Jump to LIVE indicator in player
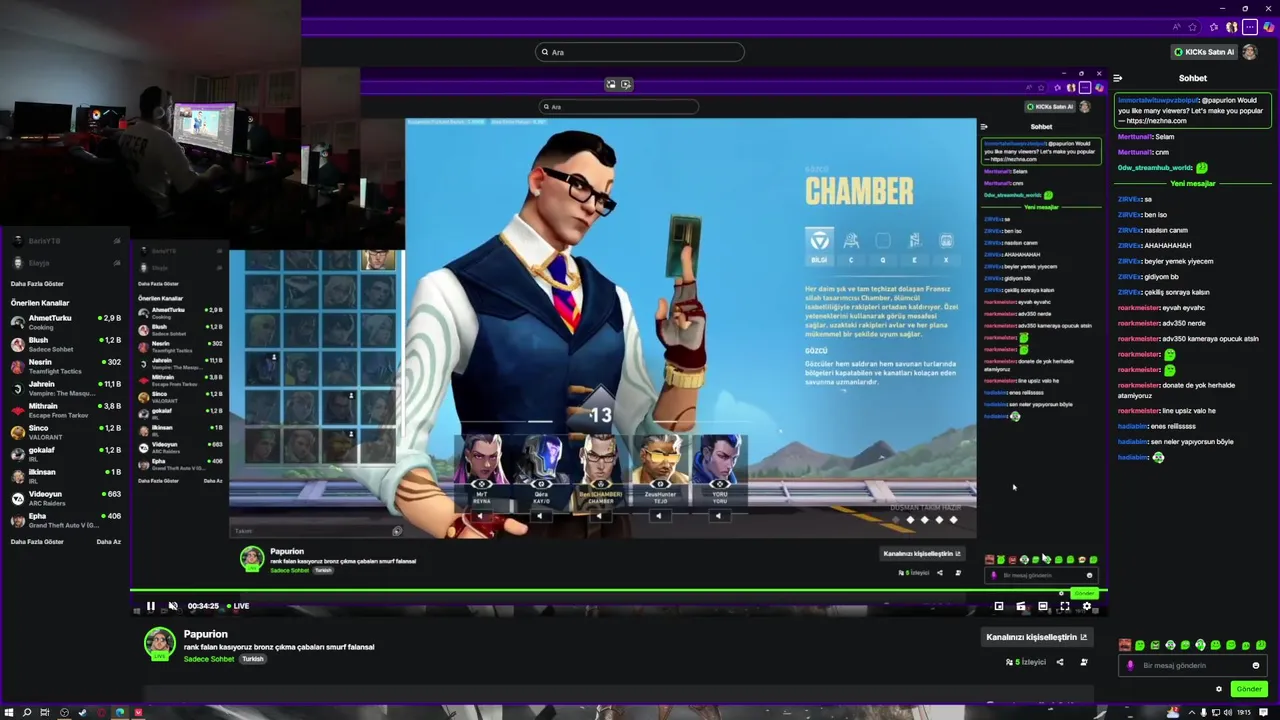The height and width of the screenshot is (720, 1280). pos(238,606)
